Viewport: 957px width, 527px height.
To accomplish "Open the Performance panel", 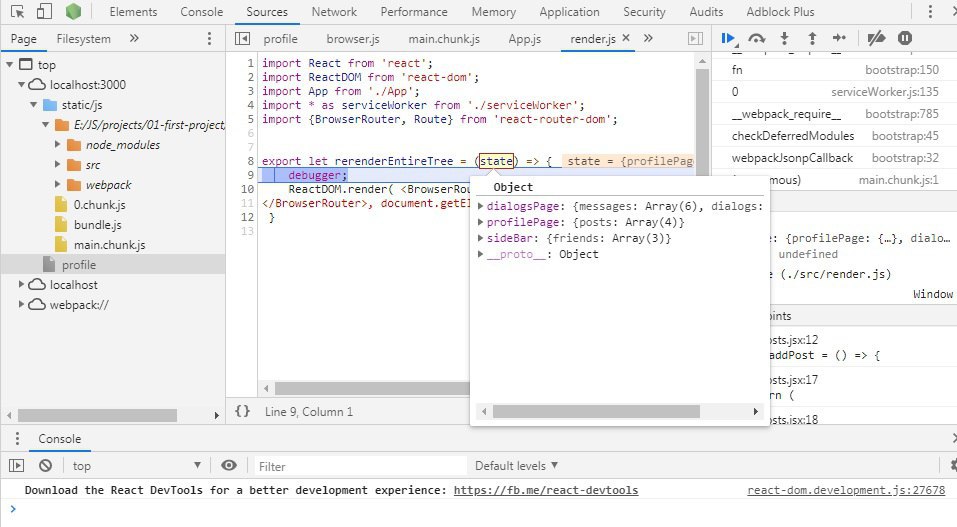I will click(x=414, y=12).
